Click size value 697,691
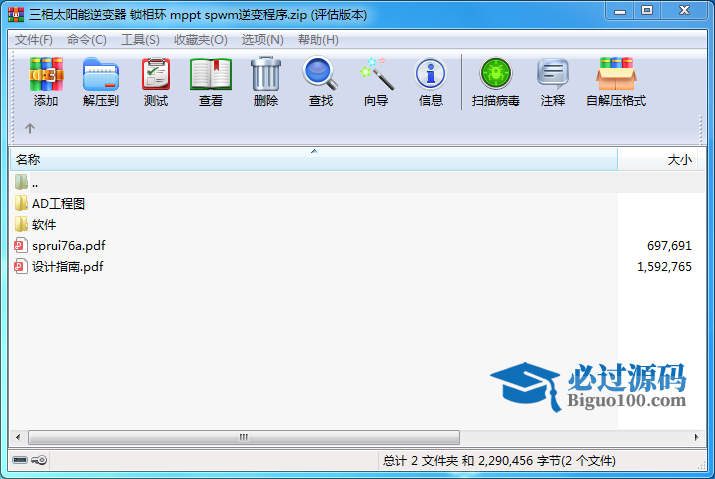Image resolution: width=715 pixels, height=479 pixels. (x=669, y=246)
